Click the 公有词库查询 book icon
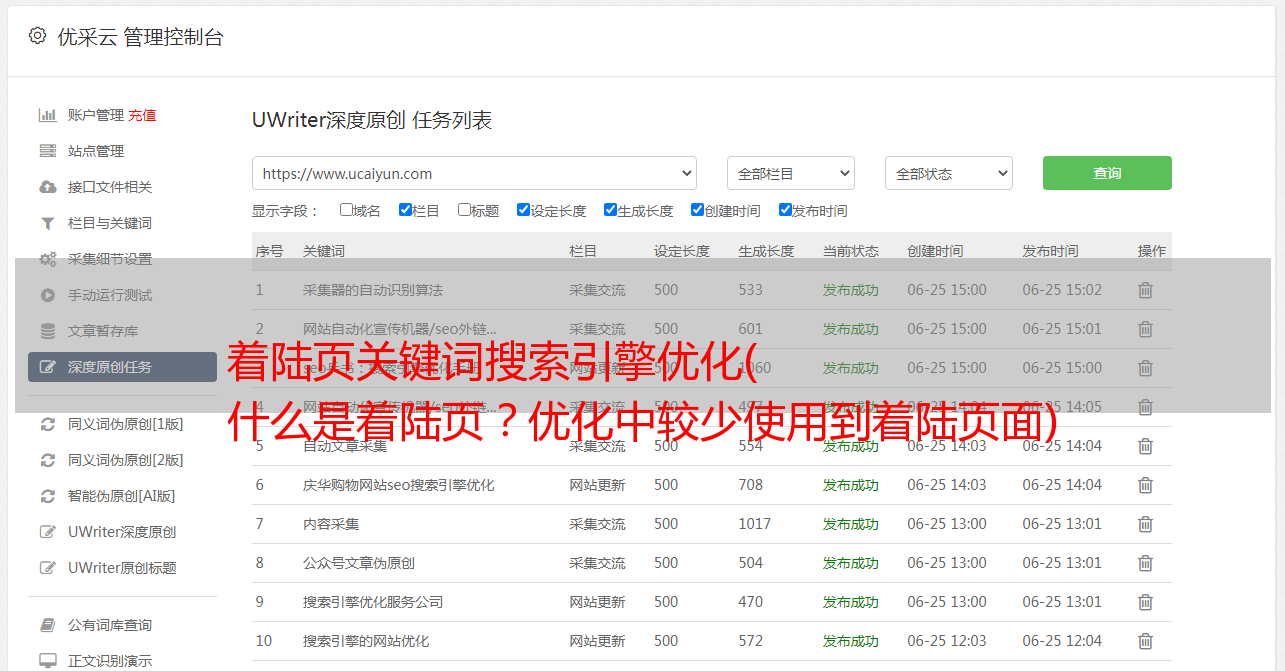Viewport: 1285px width, 671px height. [x=47, y=625]
